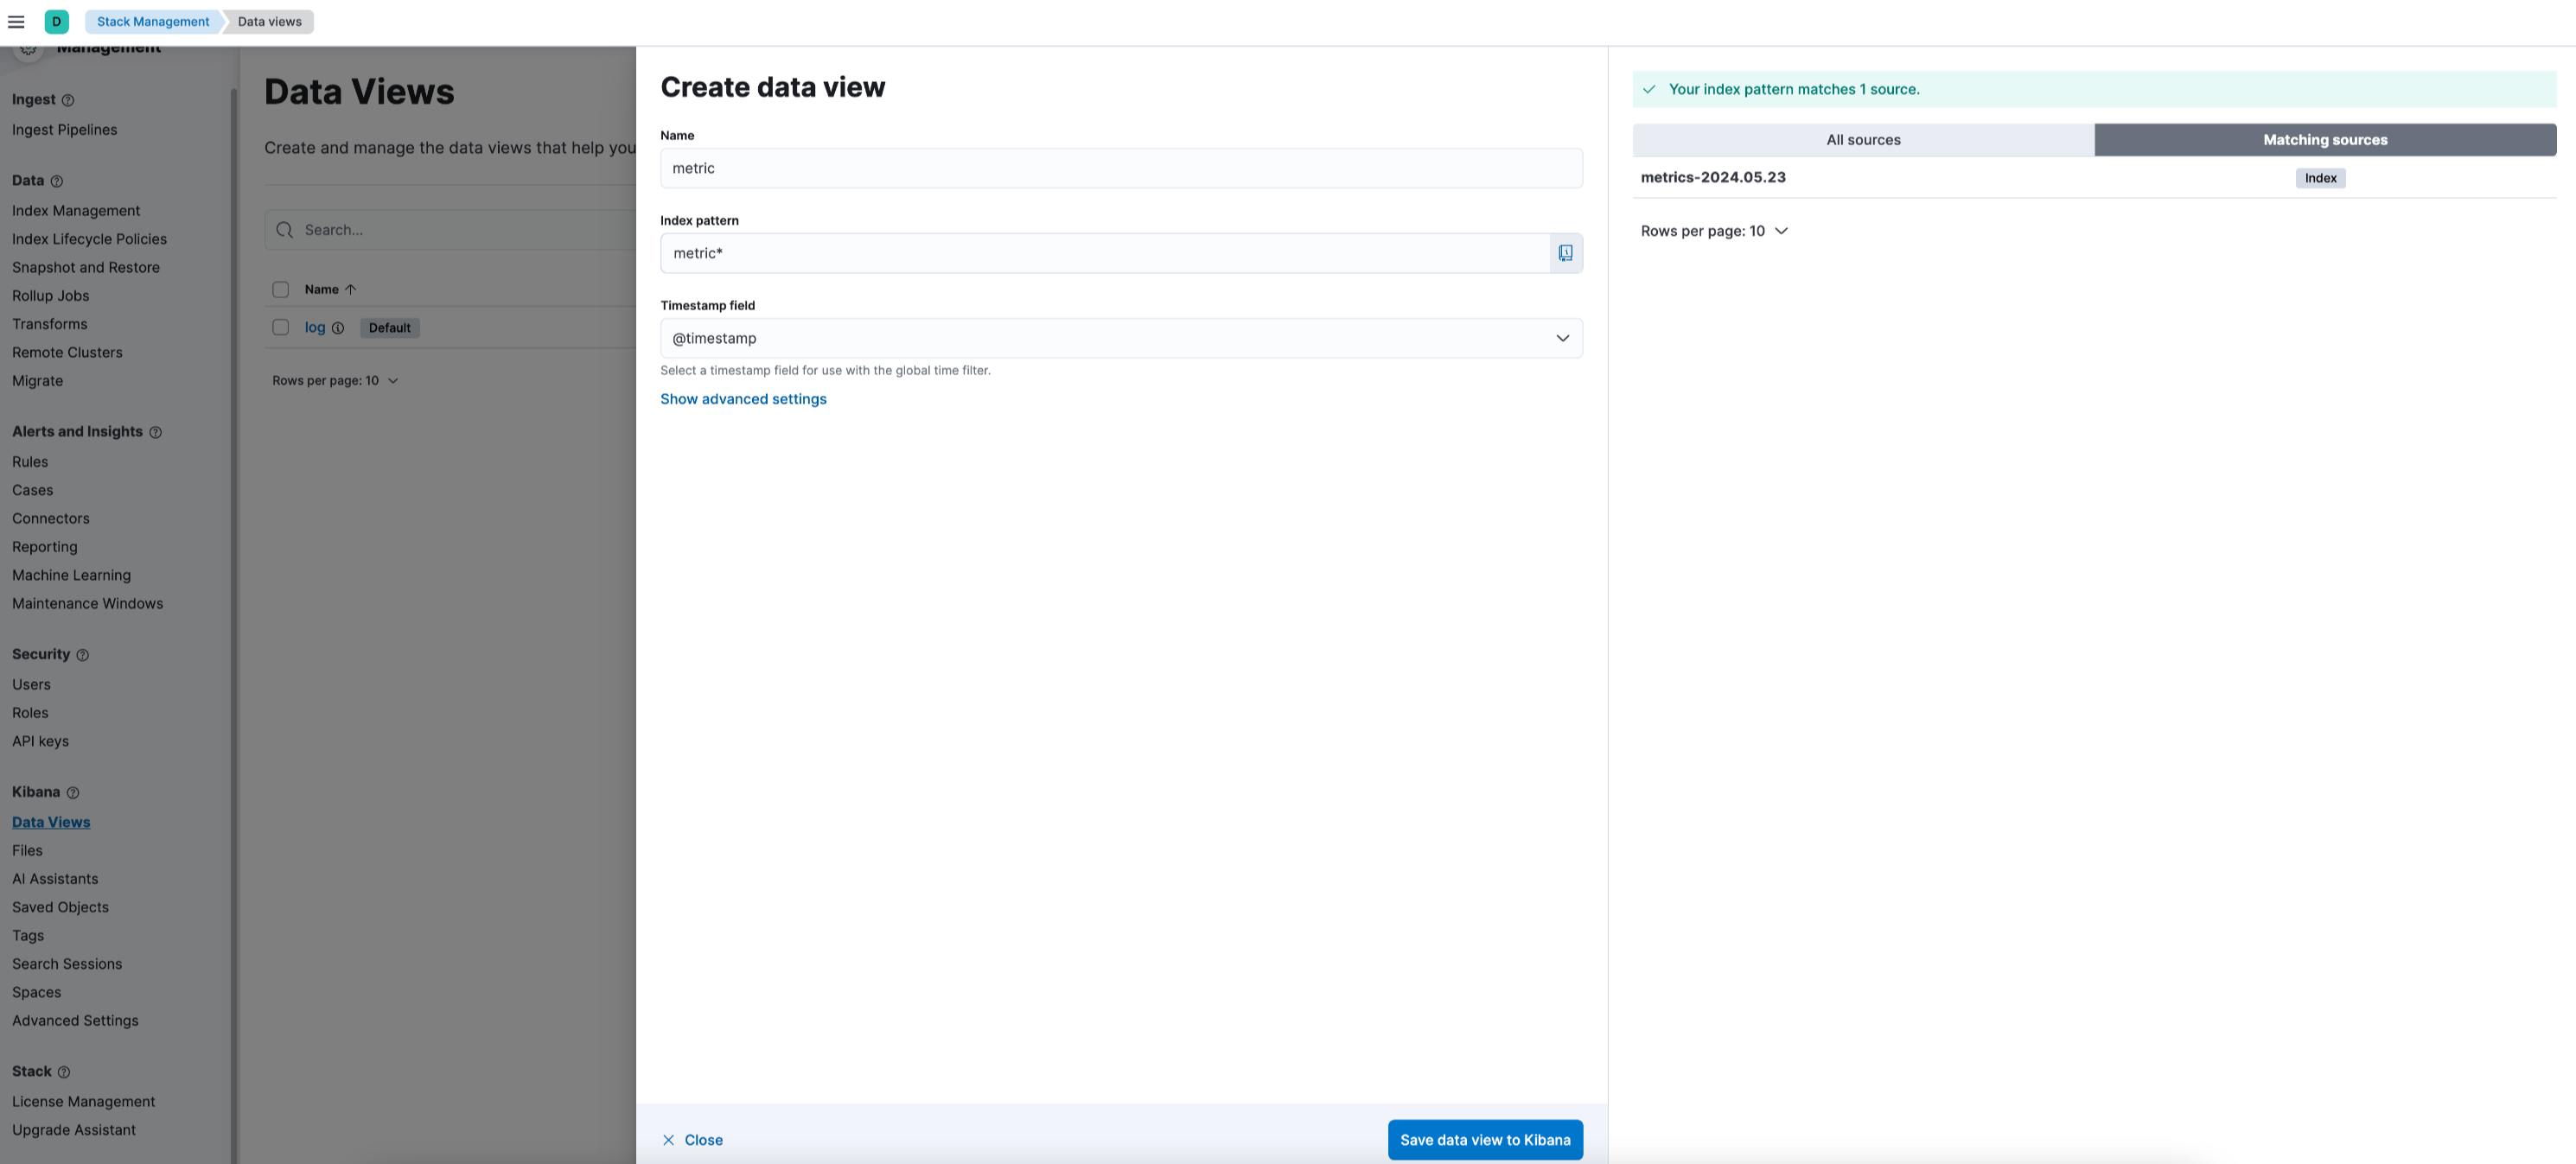Click the Ingest section help icon
The image size is (2576, 1164).
coord(68,100)
